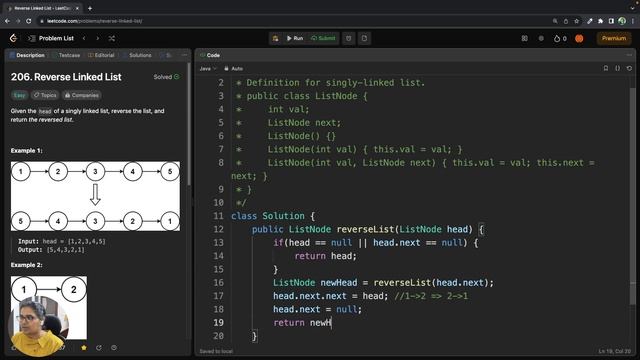The width and height of the screenshot is (640, 360).
Task: Click the share icon next to the star
Action: pos(99,348)
